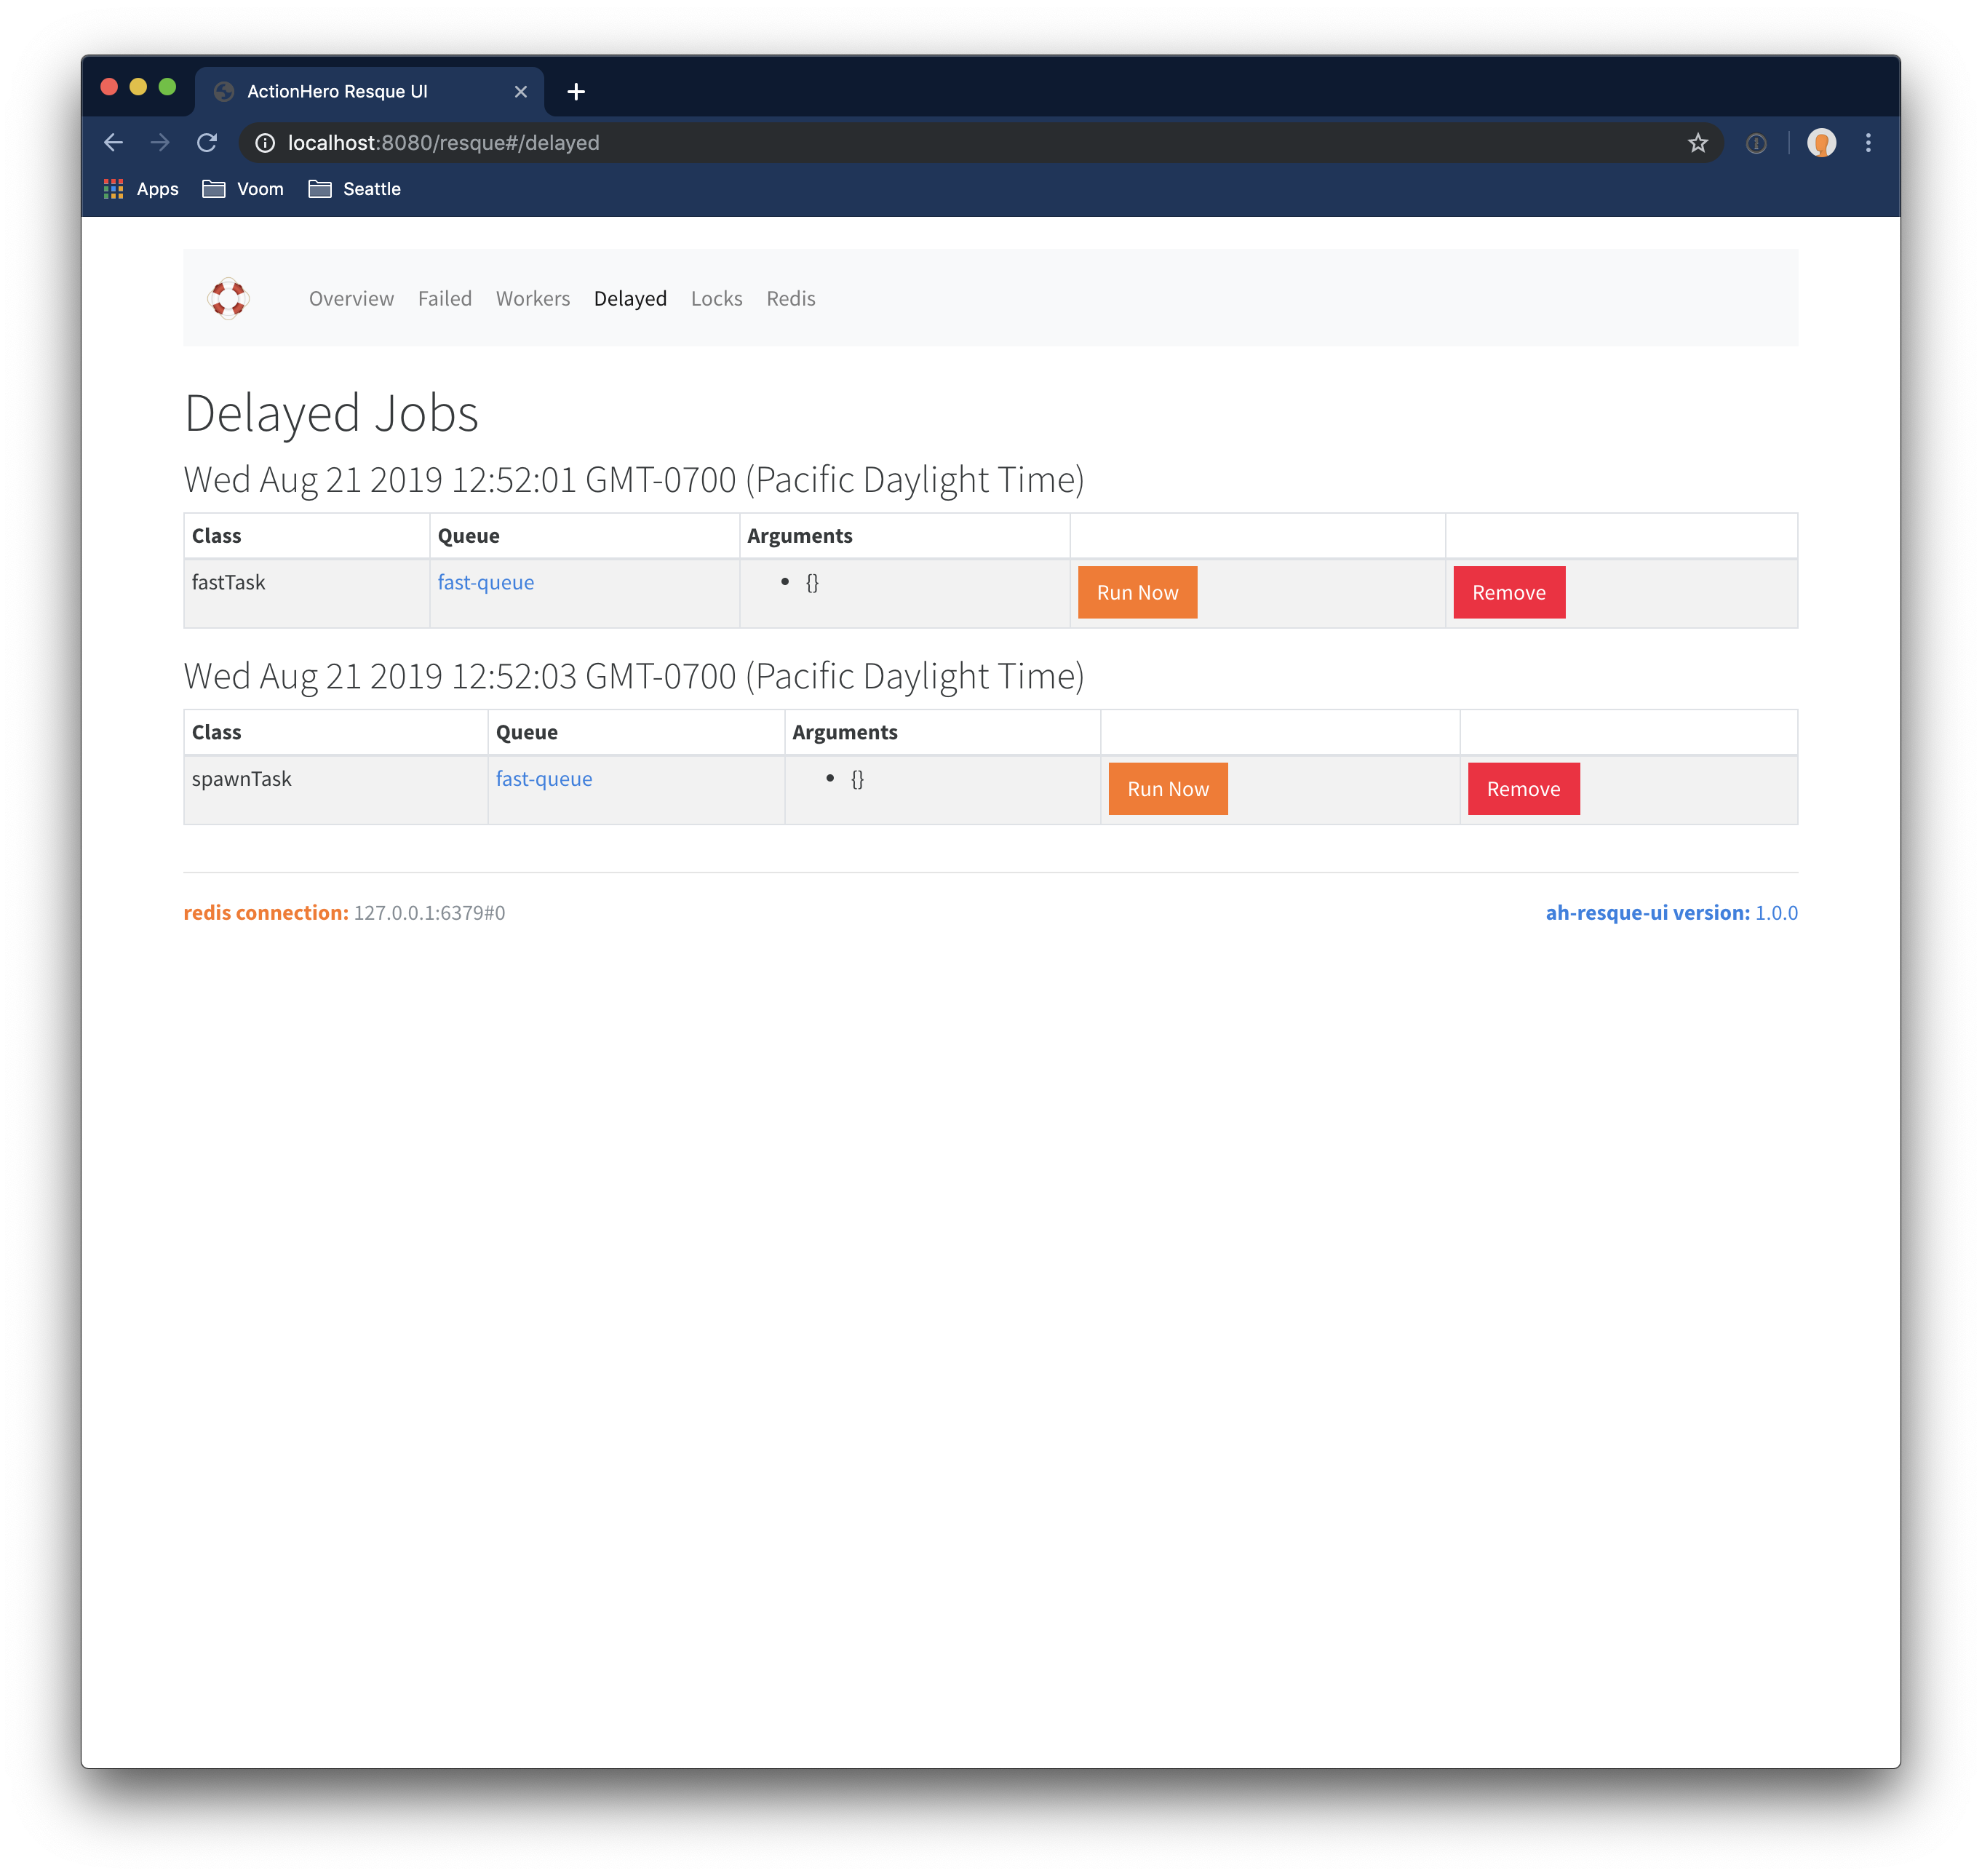
Task: Open the fast-queue for fastTask
Action: 485,584
